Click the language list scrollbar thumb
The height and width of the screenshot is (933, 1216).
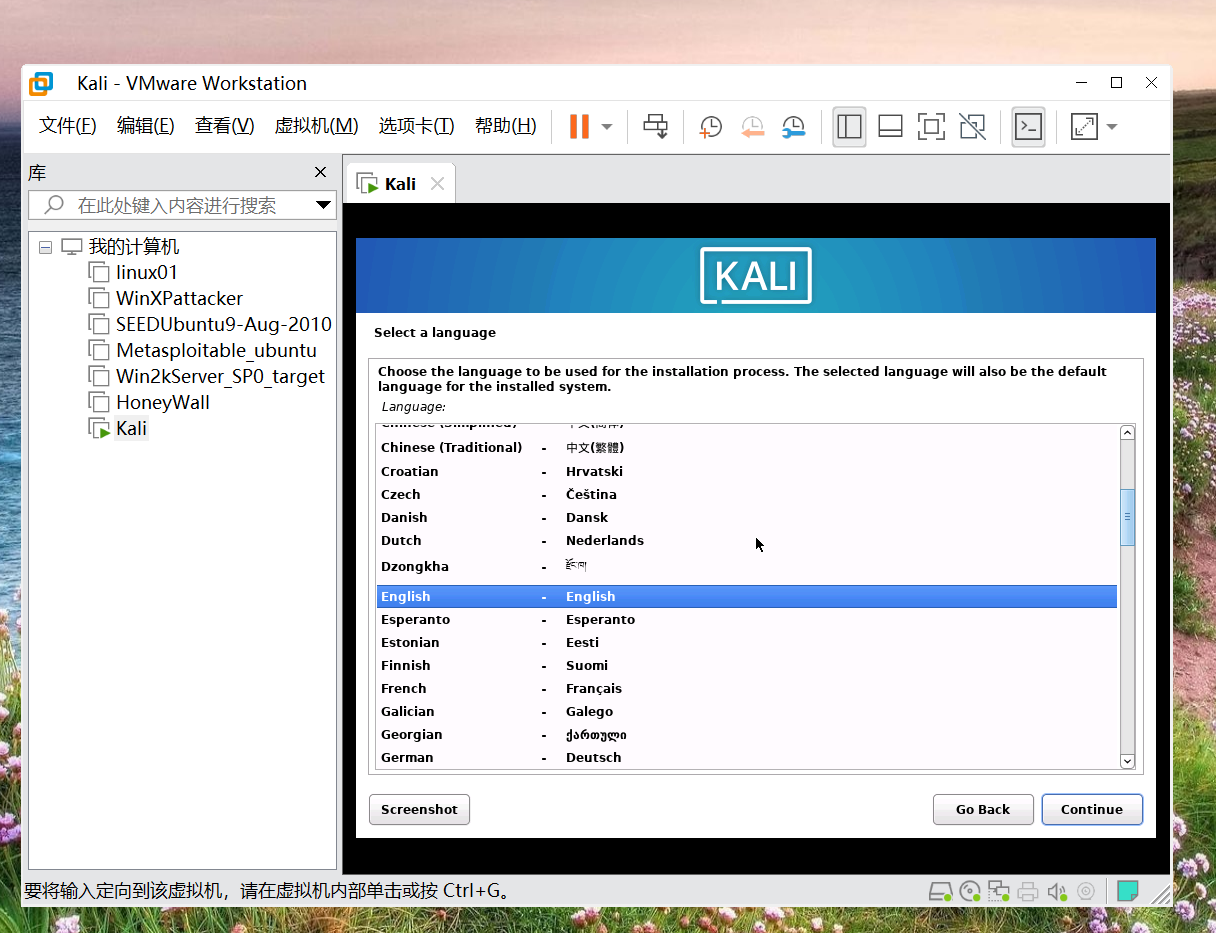coord(1127,517)
